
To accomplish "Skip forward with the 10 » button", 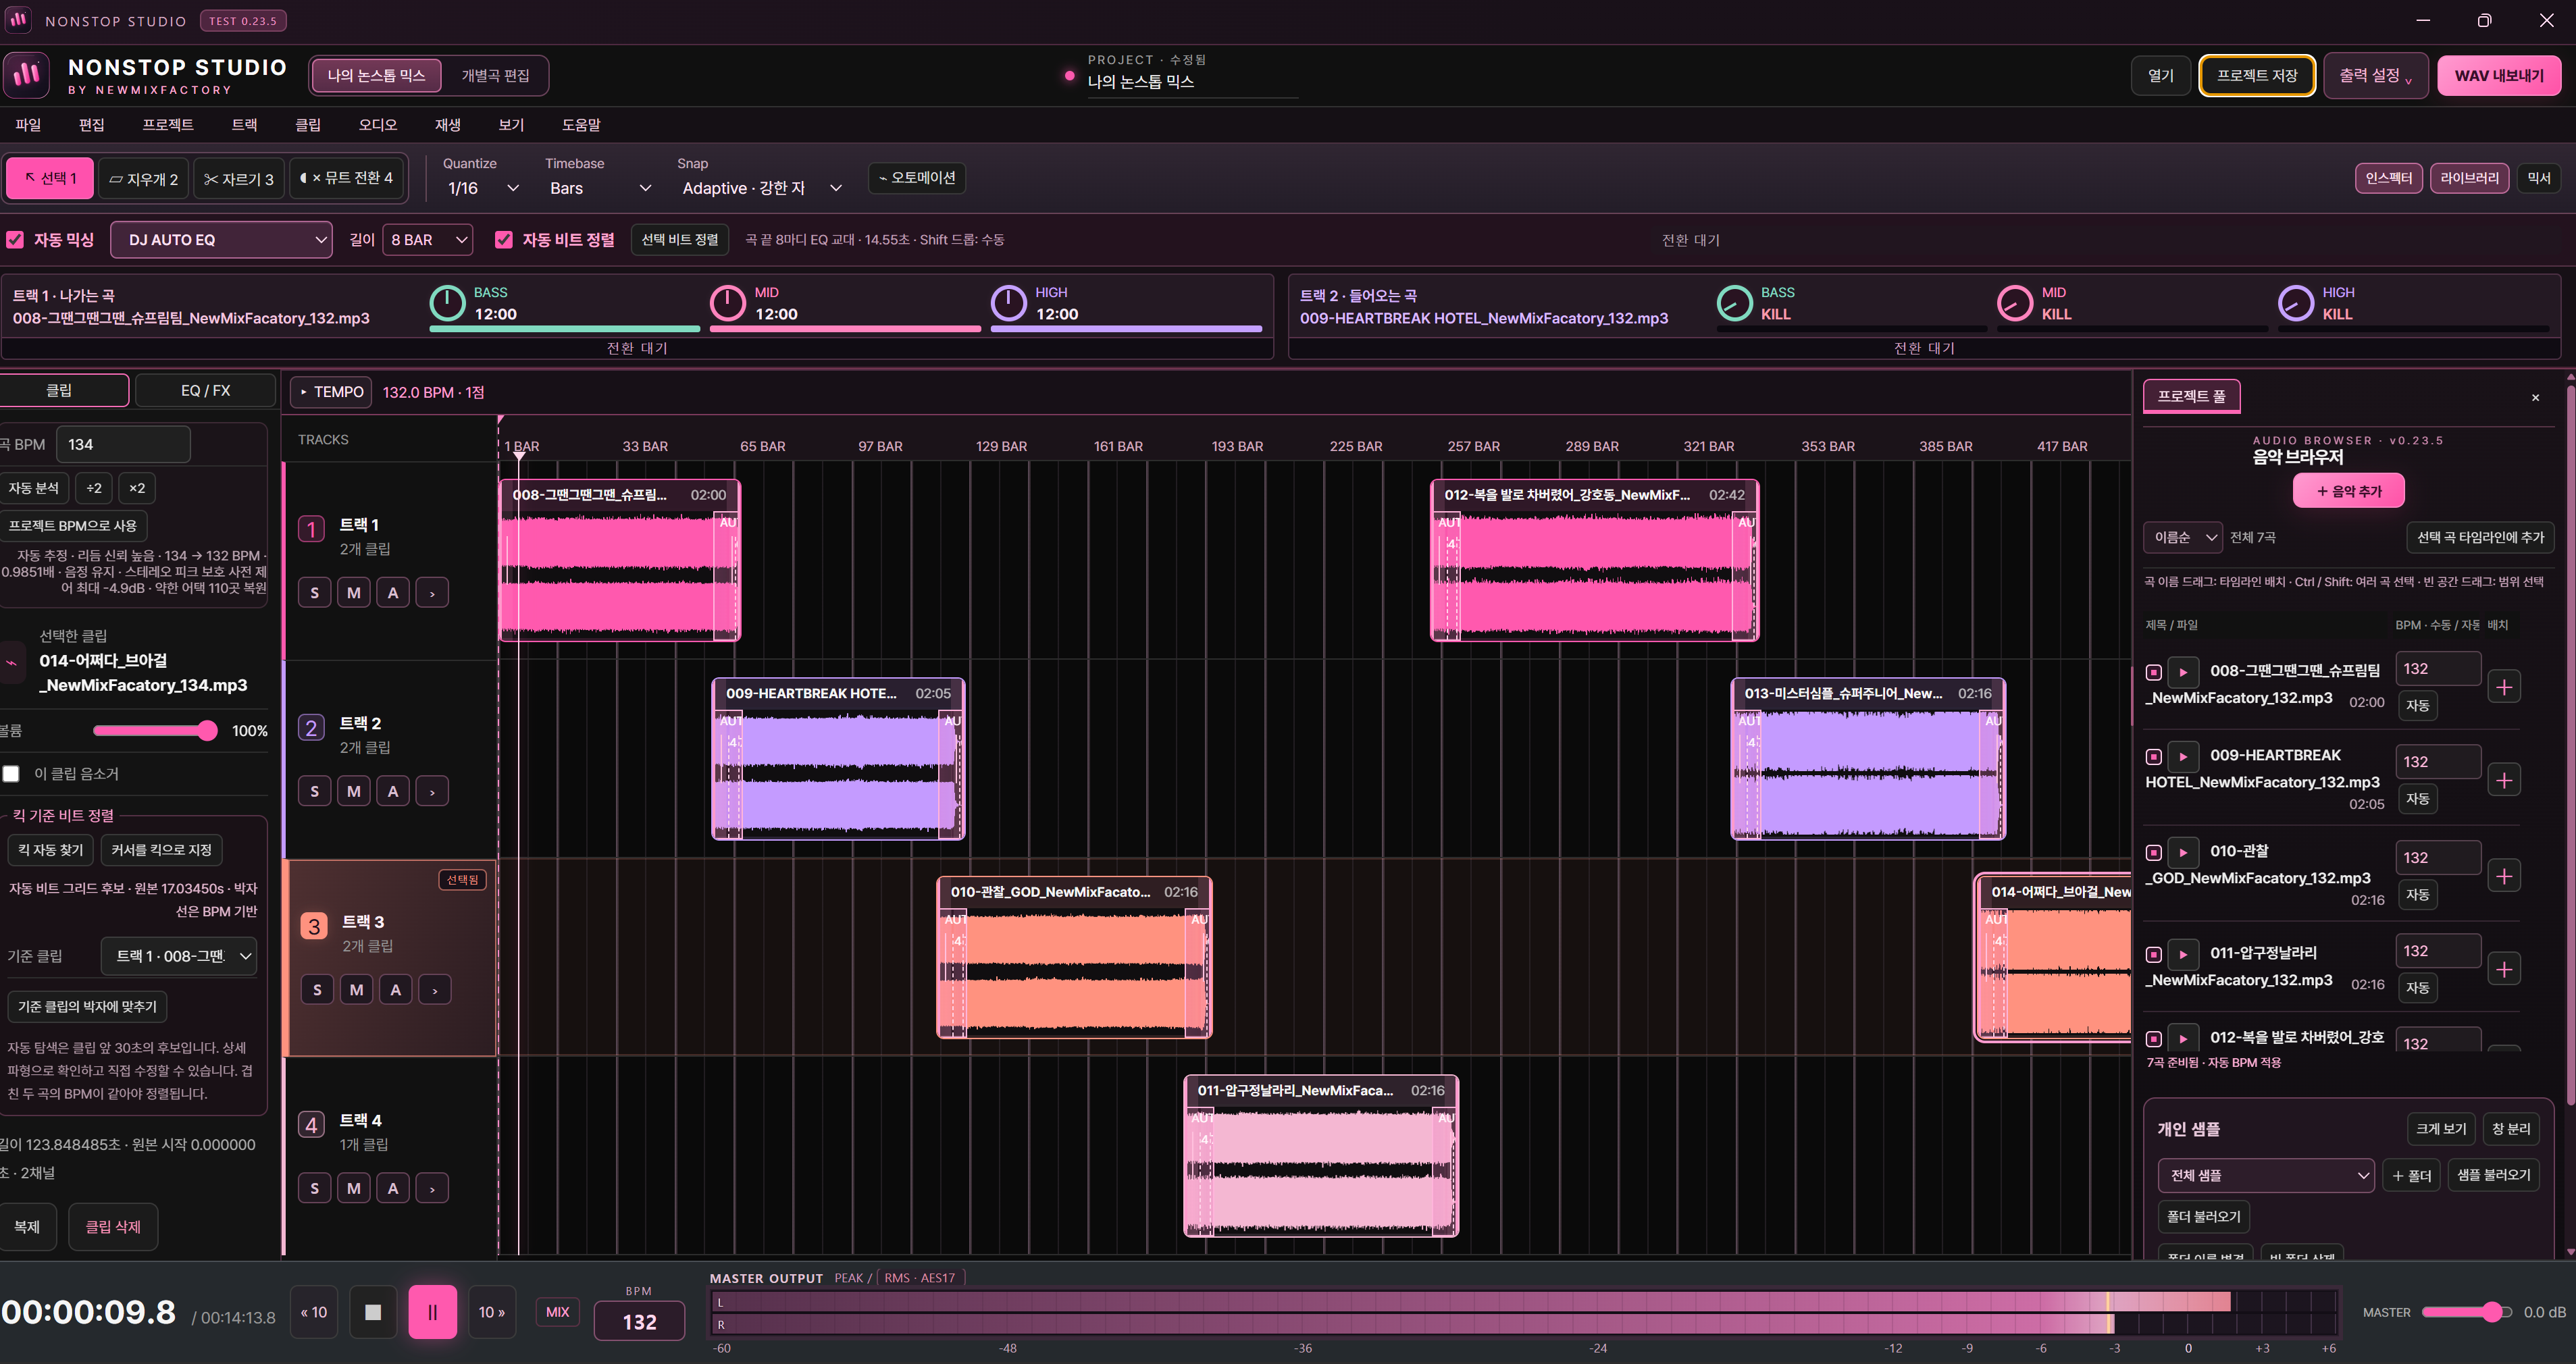I will coord(491,1312).
